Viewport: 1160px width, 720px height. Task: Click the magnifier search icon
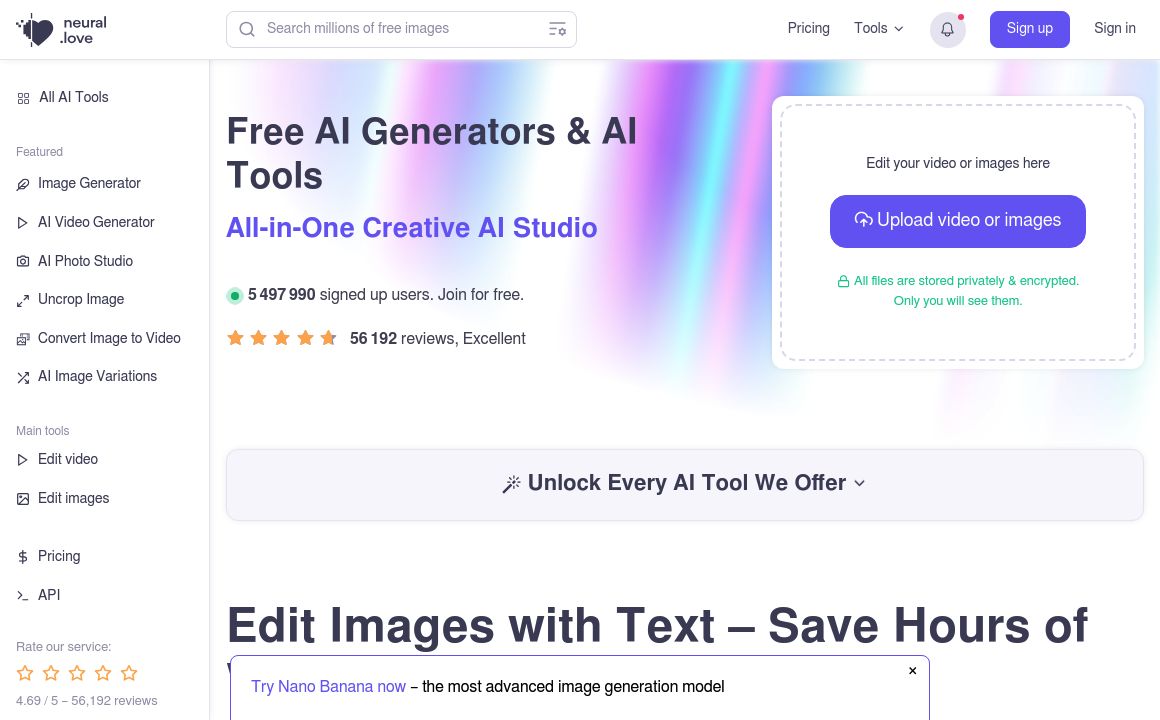tap(247, 30)
